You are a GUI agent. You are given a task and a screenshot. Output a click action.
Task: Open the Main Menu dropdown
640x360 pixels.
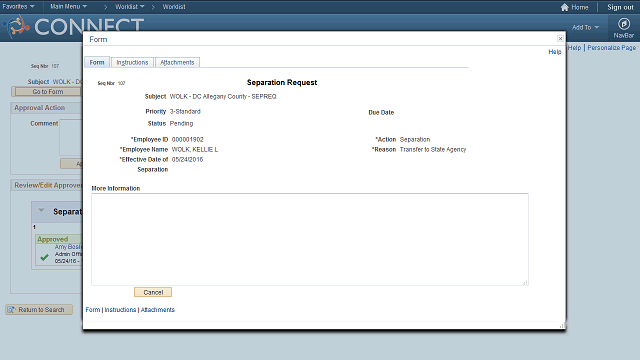(68, 7)
